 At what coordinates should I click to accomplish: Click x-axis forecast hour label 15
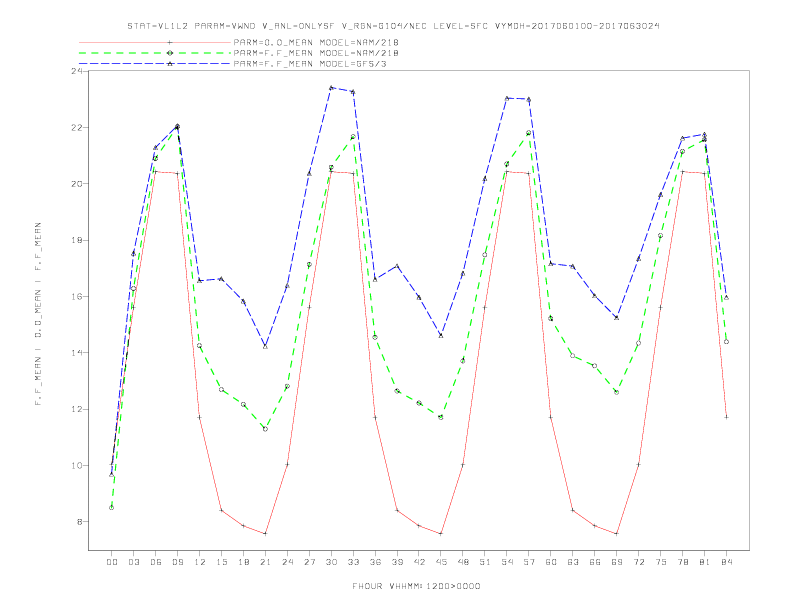coord(221,562)
